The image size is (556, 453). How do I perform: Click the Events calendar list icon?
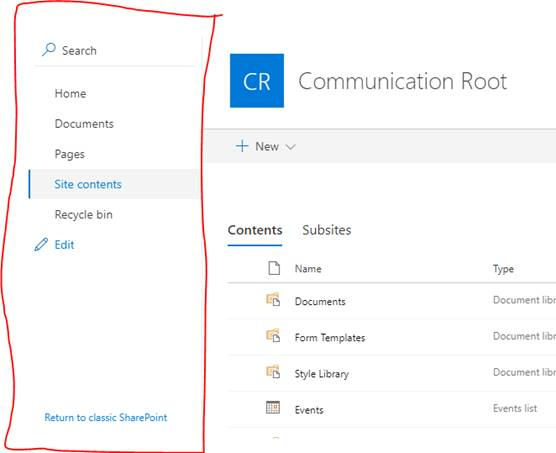pyautogui.click(x=273, y=408)
